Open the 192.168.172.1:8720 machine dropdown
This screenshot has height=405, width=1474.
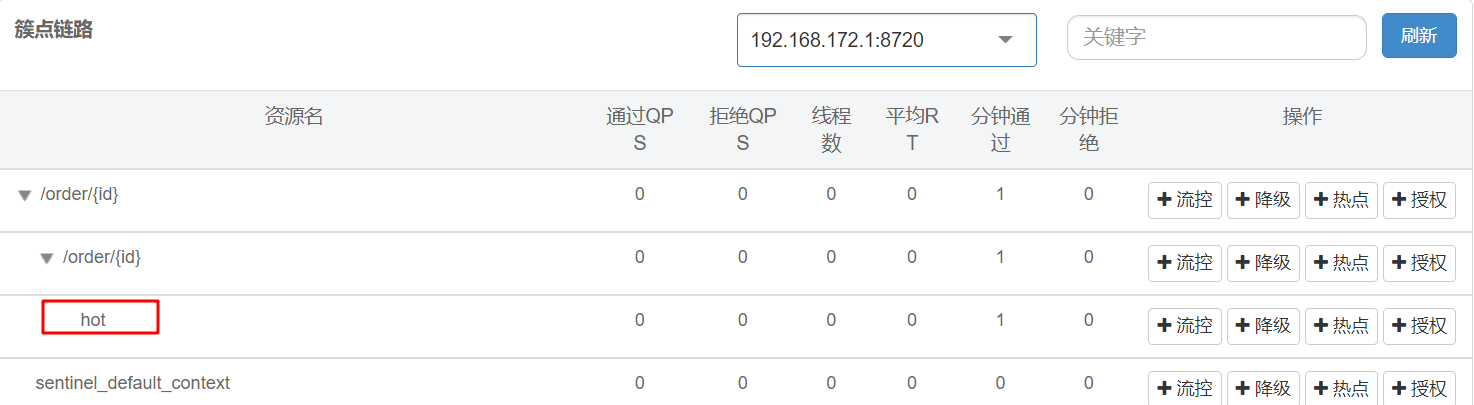pyautogui.click(x=886, y=40)
